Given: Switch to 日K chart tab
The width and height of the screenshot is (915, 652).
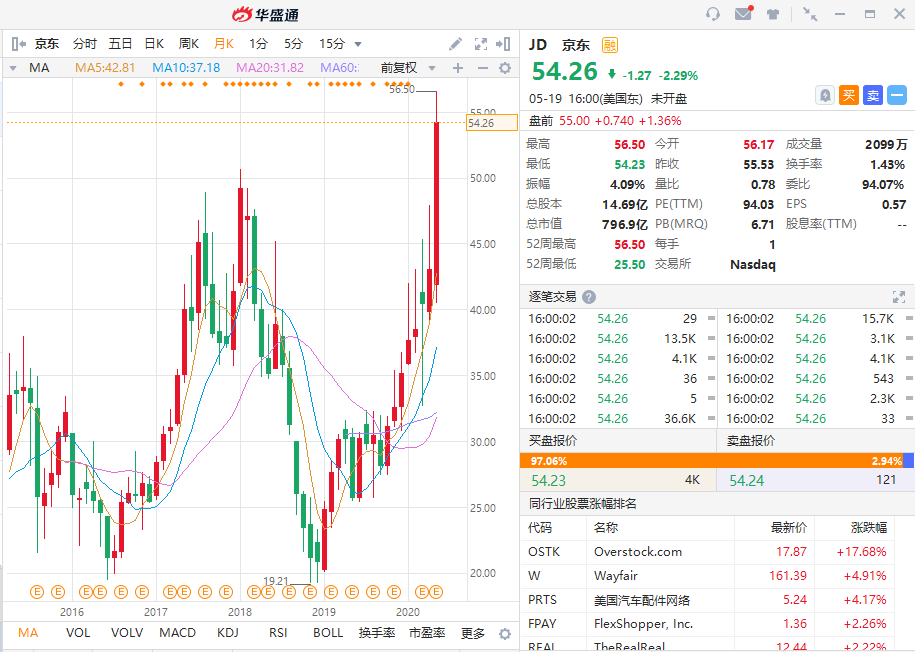Looking at the screenshot, I should point(154,44).
